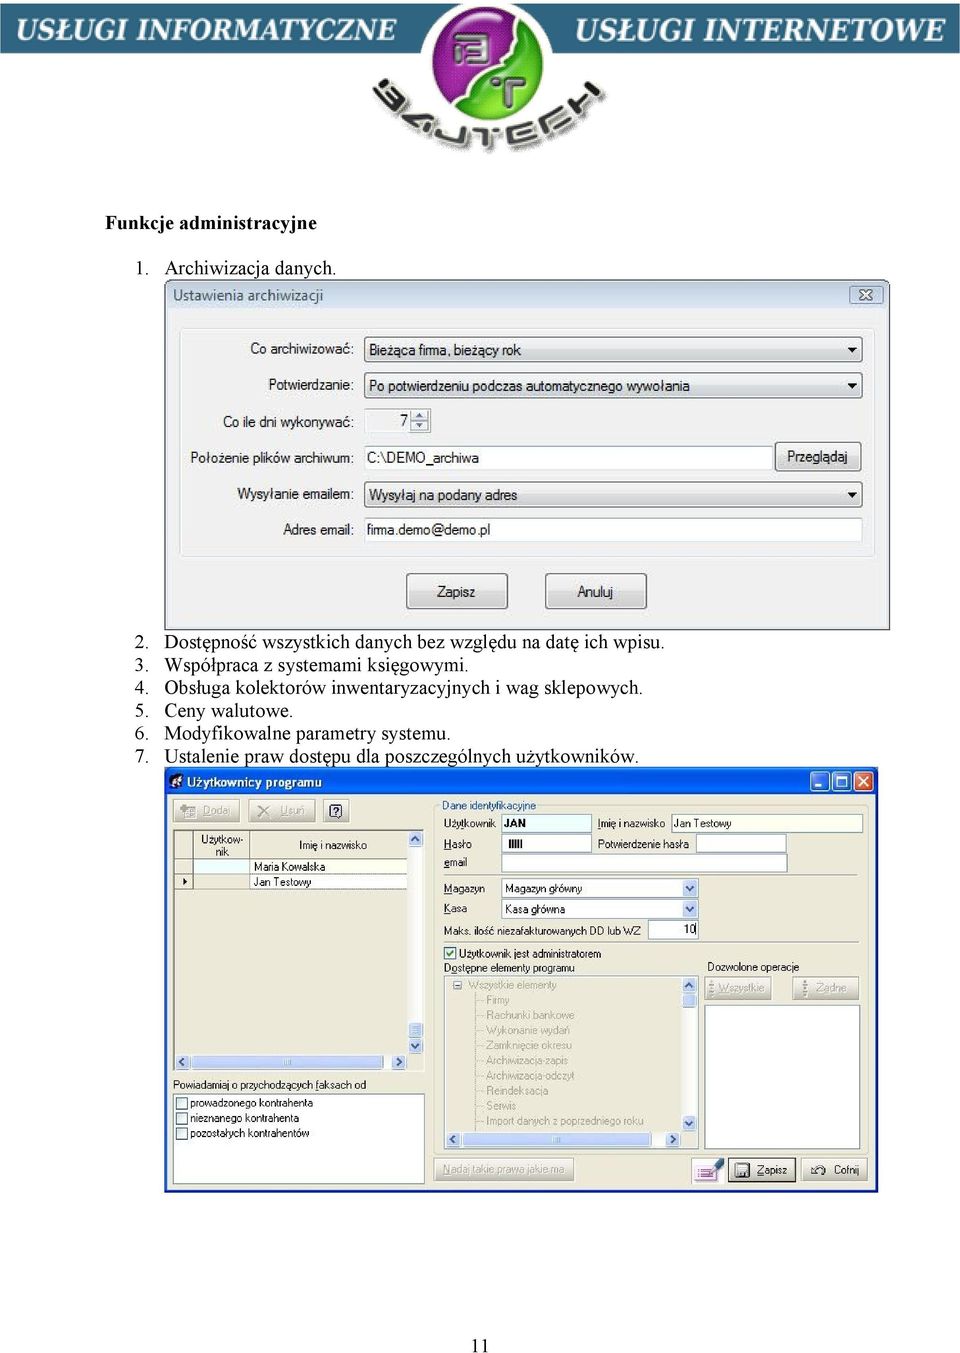Image resolution: width=960 pixels, height=1353 pixels.
Task: Click 'Nadaj takie prawa jakie ma' button
Action: (504, 1169)
